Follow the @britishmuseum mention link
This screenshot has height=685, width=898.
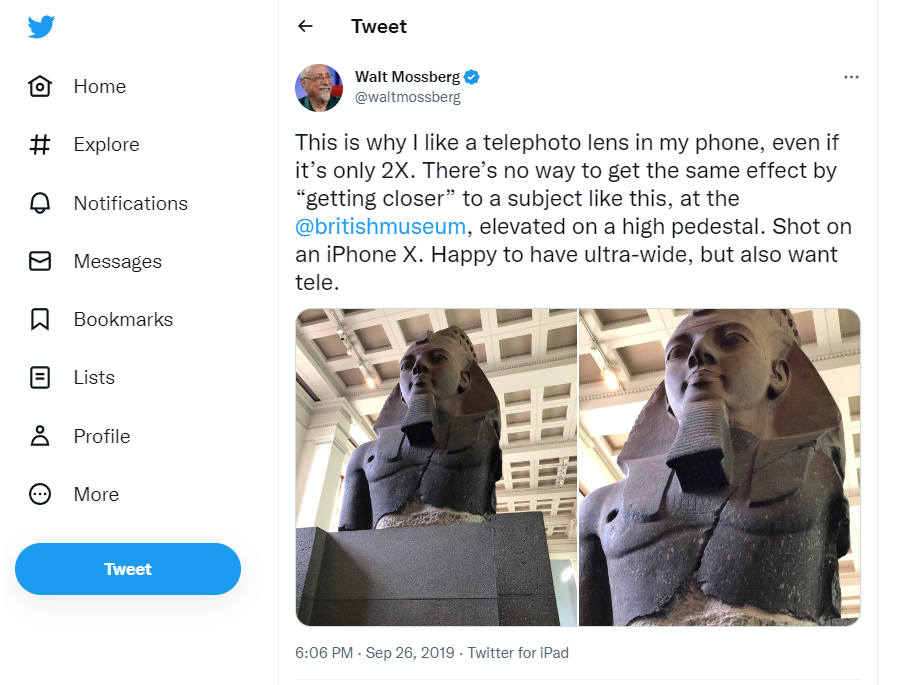click(381, 227)
